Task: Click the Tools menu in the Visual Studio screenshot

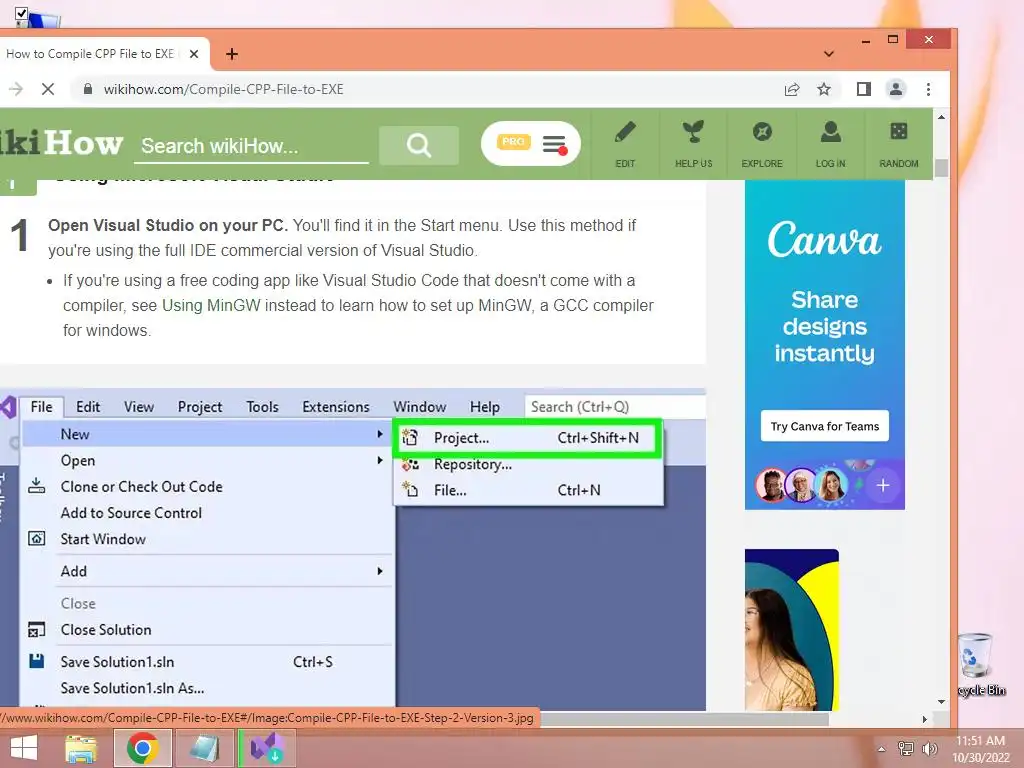Action: click(263, 407)
